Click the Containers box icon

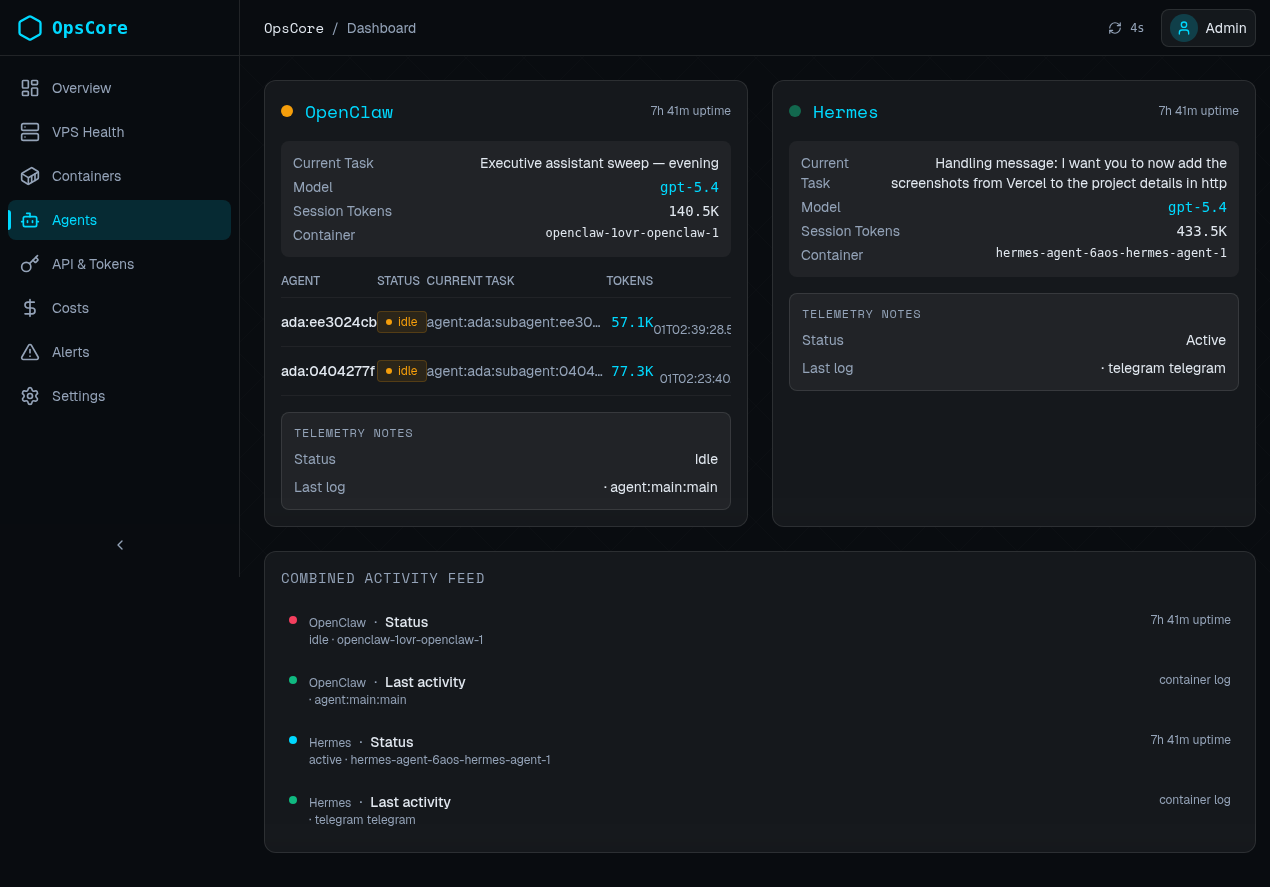(30, 176)
